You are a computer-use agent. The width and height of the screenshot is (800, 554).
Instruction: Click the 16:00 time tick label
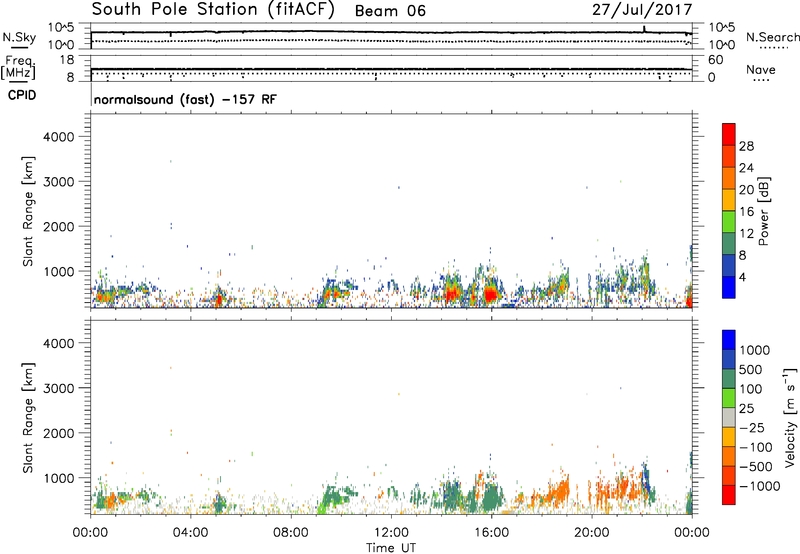coord(491,533)
